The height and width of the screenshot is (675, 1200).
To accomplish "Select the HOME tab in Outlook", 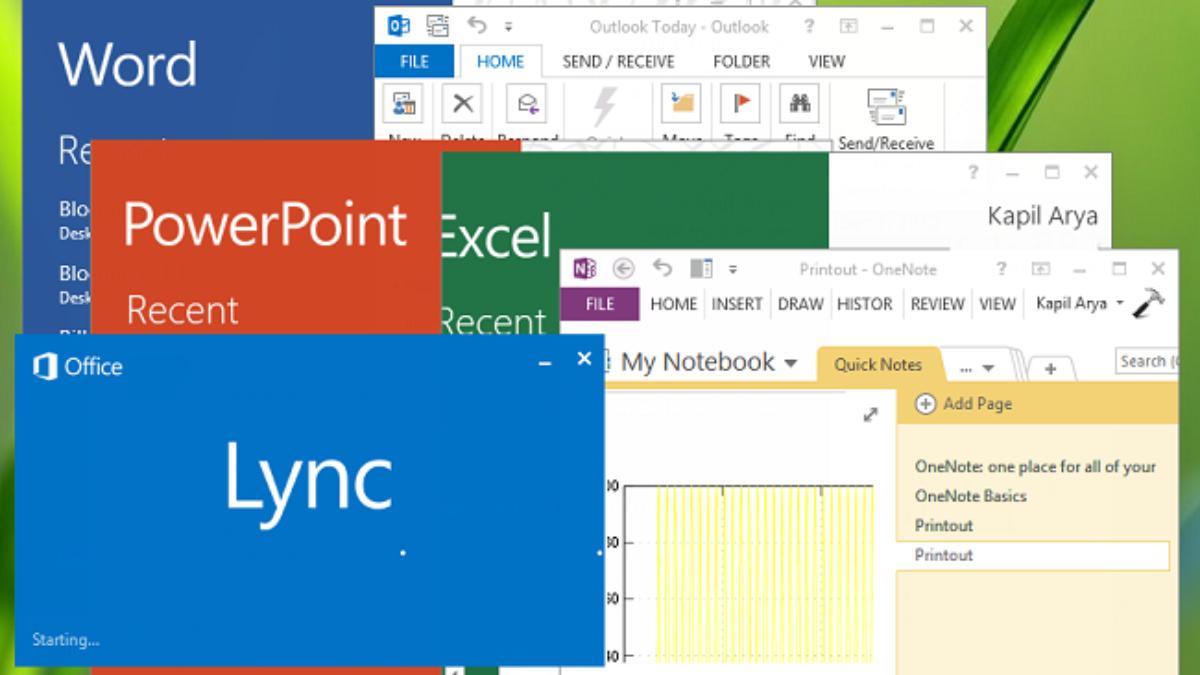I will [501, 61].
